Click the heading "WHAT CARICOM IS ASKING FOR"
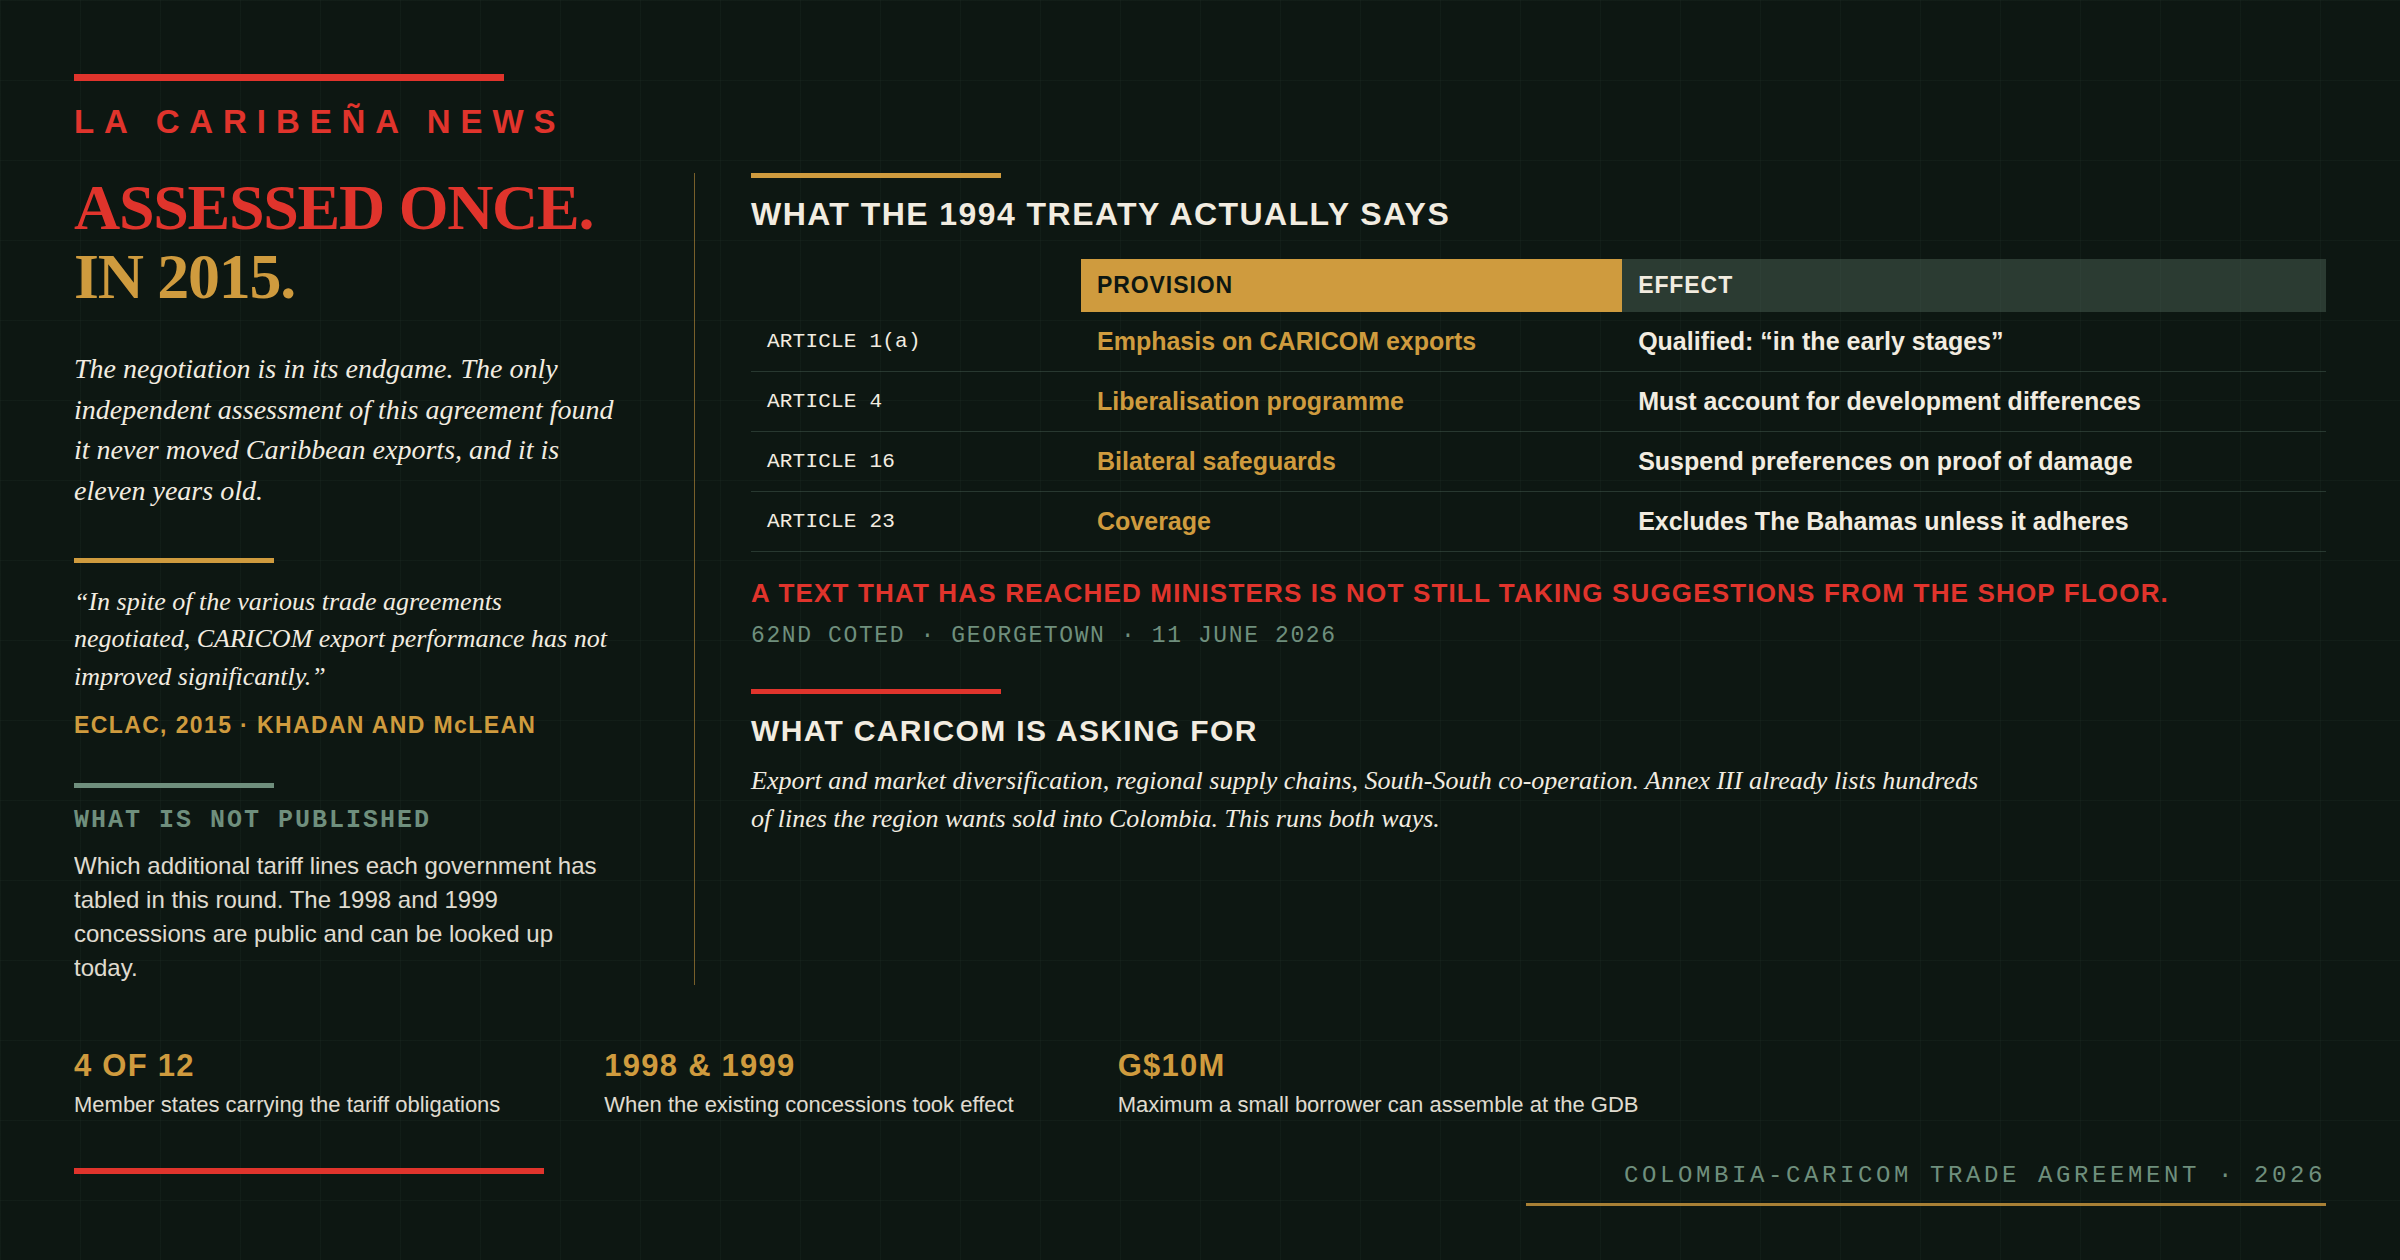The width and height of the screenshot is (2400, 1260). [1004, 731]
